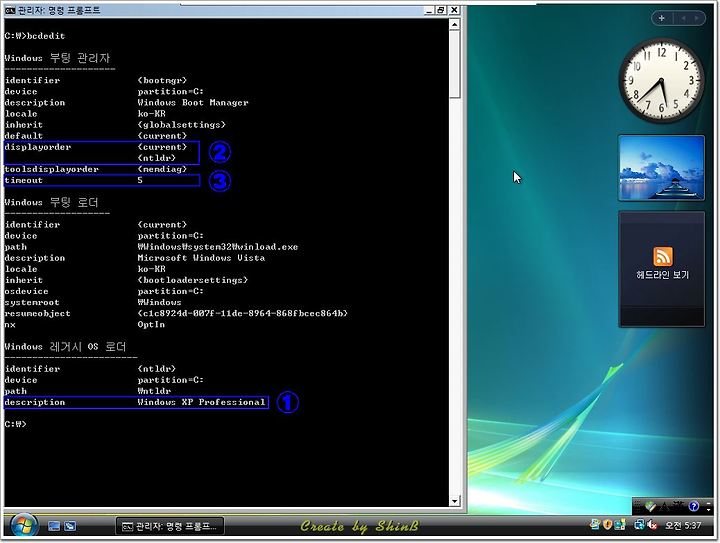Click the analog clock gadget
The width and height of the screenshot is (720, 543).
(x=661, y=81)
